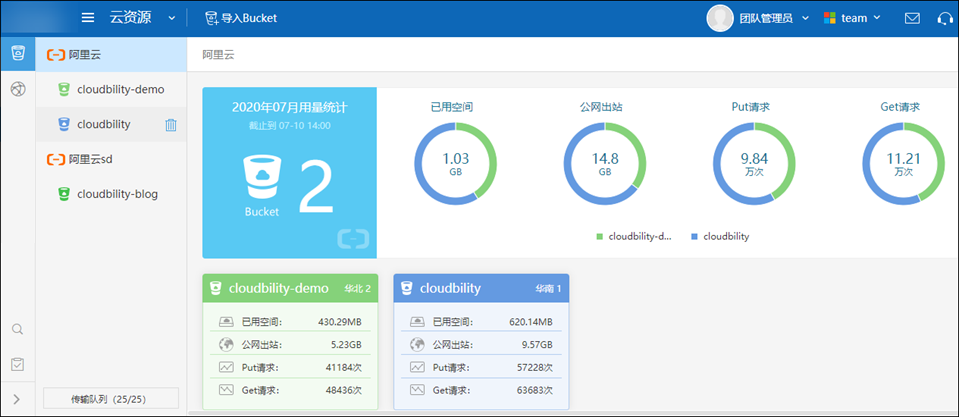Click the 48436次 value
This screenshot has width=960, height=417.
pos(343,390)
